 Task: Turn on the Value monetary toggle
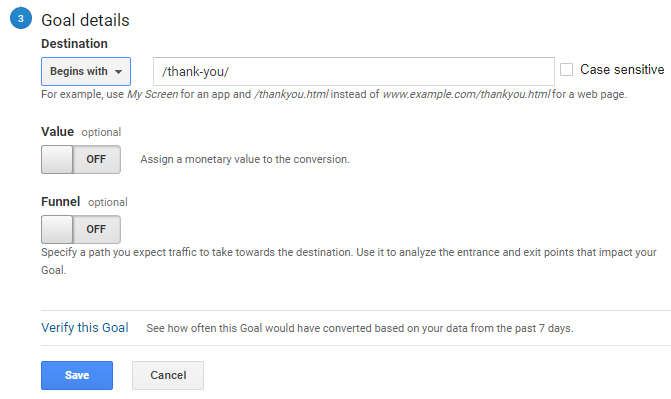[81, 159]
